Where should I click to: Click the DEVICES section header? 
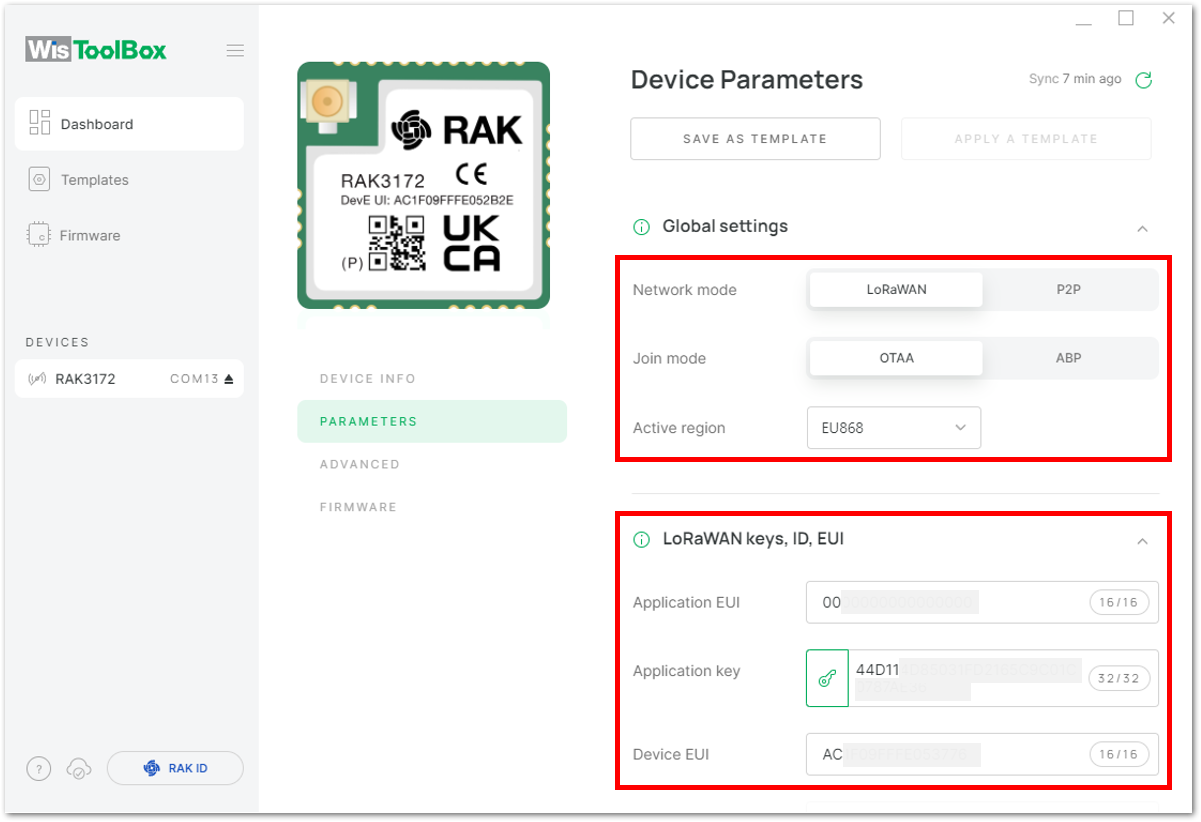click(x=57, y=342)
